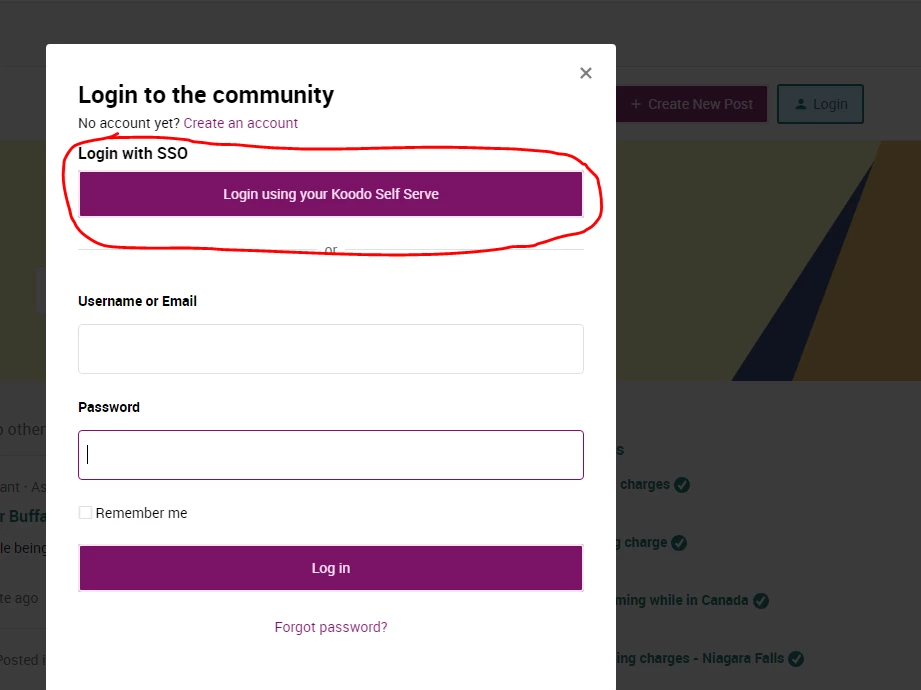Open the 'Create an account' link
The image size is (921, 690).
241,123
